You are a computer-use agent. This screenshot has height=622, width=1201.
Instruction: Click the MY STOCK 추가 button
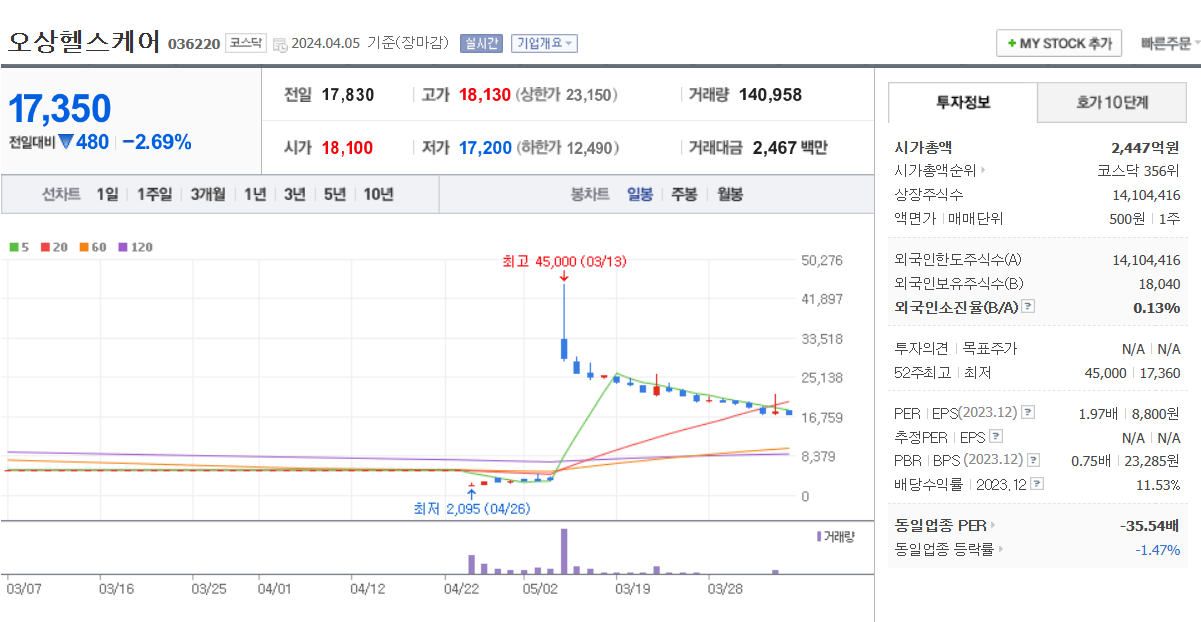tap(1059, 43)
